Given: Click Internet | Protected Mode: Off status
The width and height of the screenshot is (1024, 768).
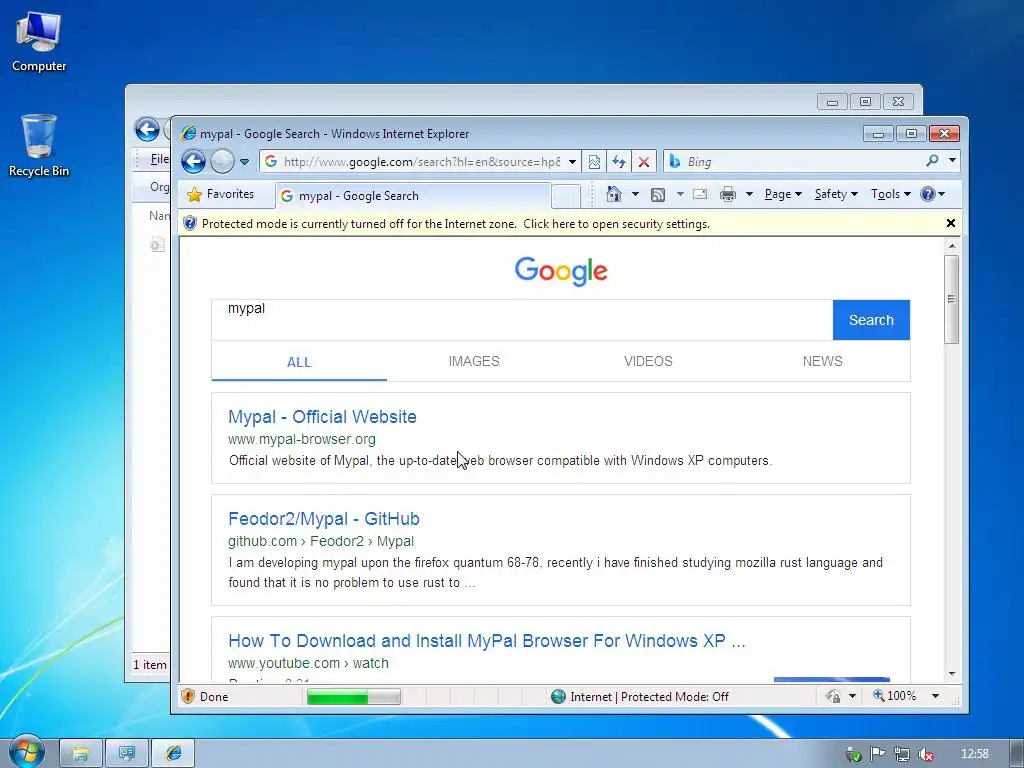Looking at the screenshot, I should 641,697.
